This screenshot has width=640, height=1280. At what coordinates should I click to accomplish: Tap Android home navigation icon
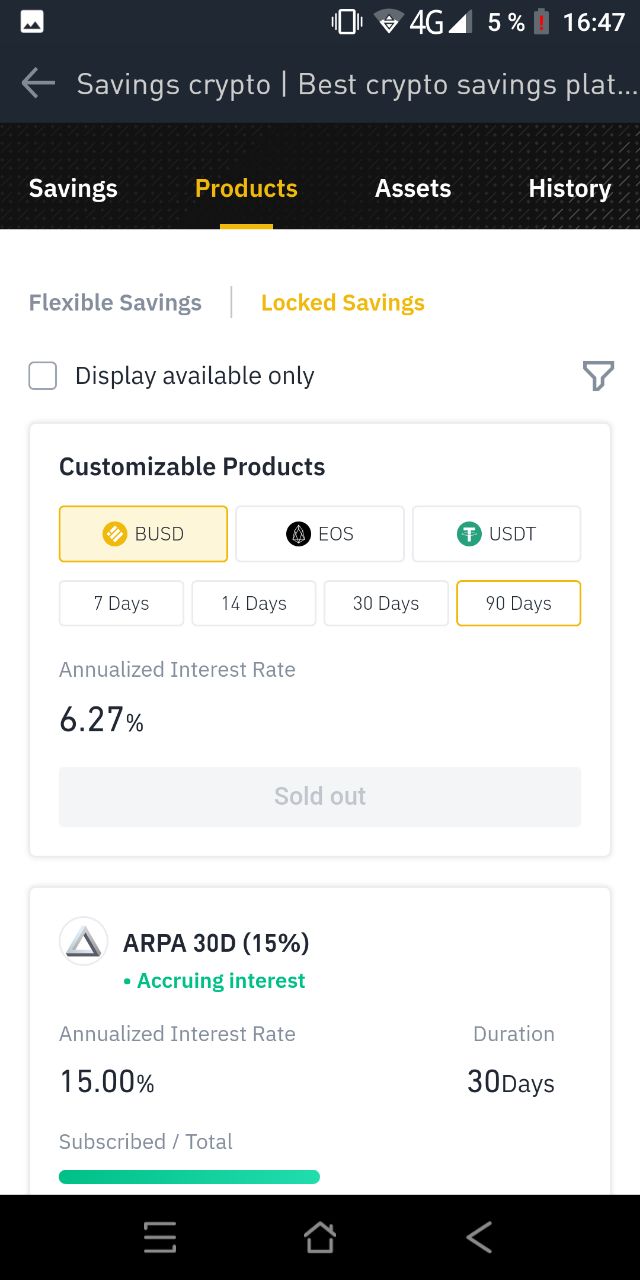[320, 1238]
